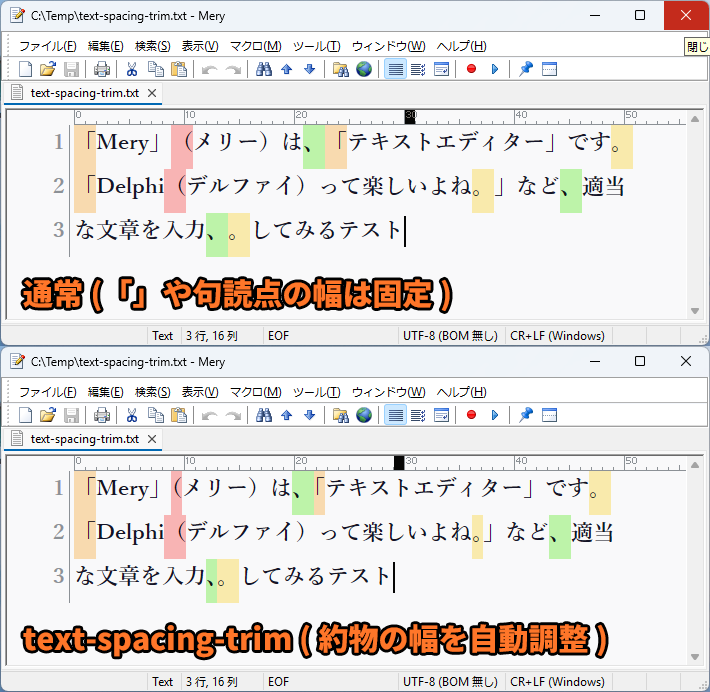Close the bottom Mery window

pos(686,361)
